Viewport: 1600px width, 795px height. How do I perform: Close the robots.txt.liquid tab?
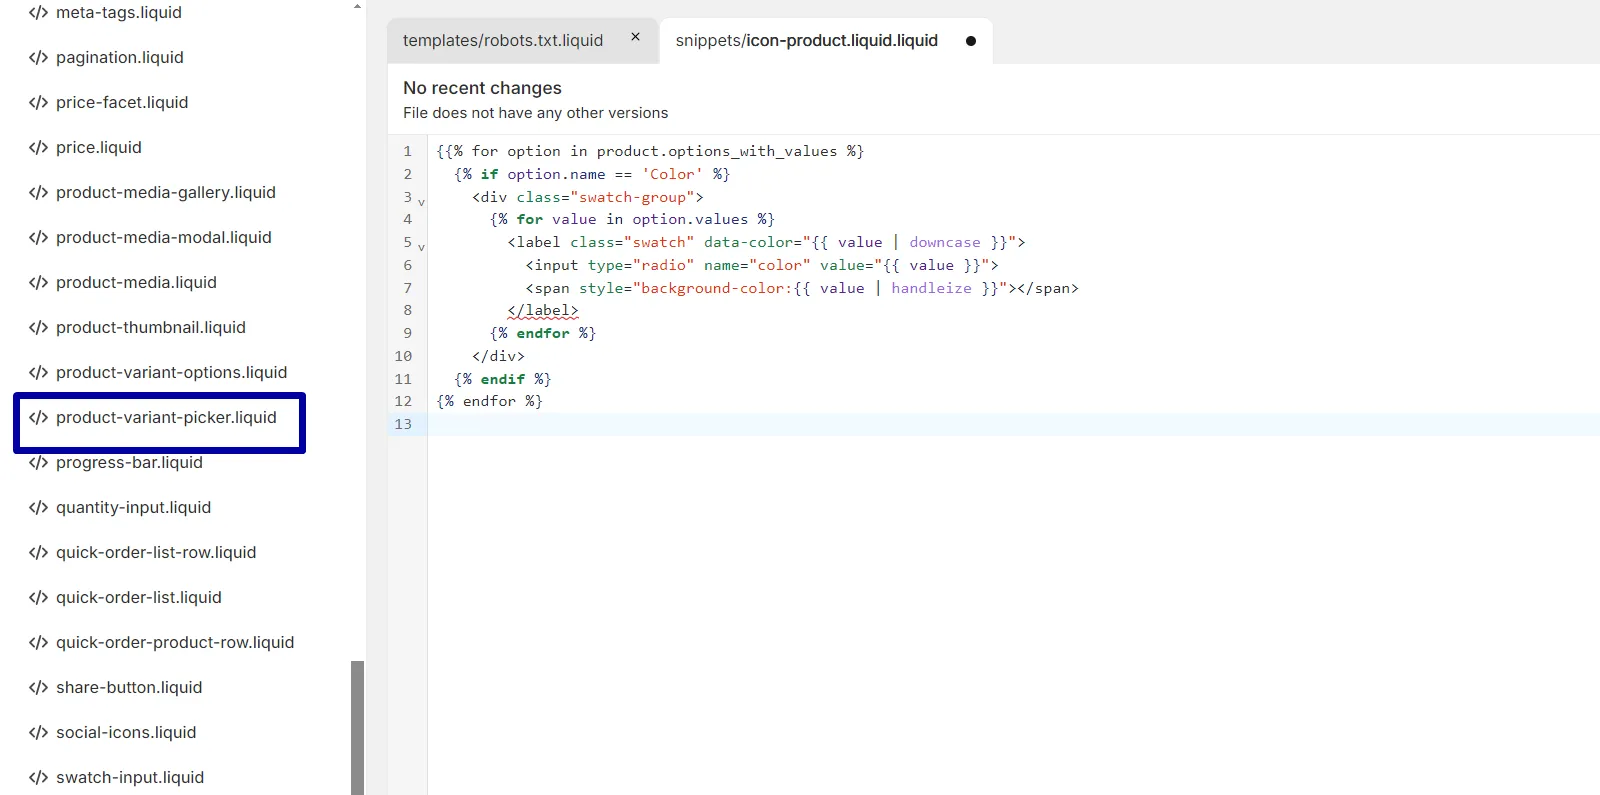(x=635, y=37)
